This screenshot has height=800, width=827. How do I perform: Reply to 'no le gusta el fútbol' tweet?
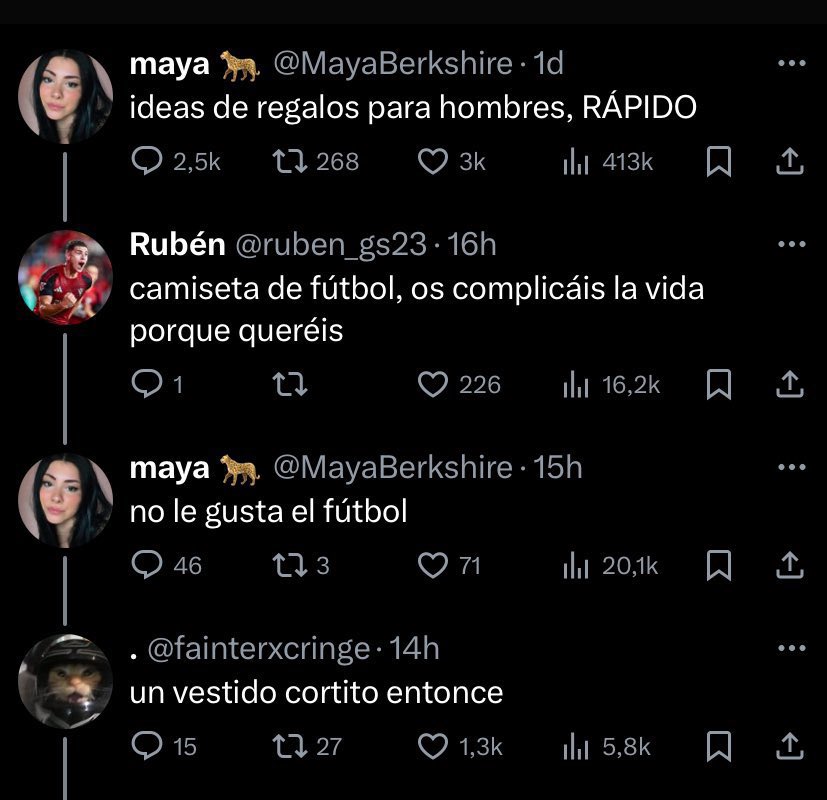147,565
